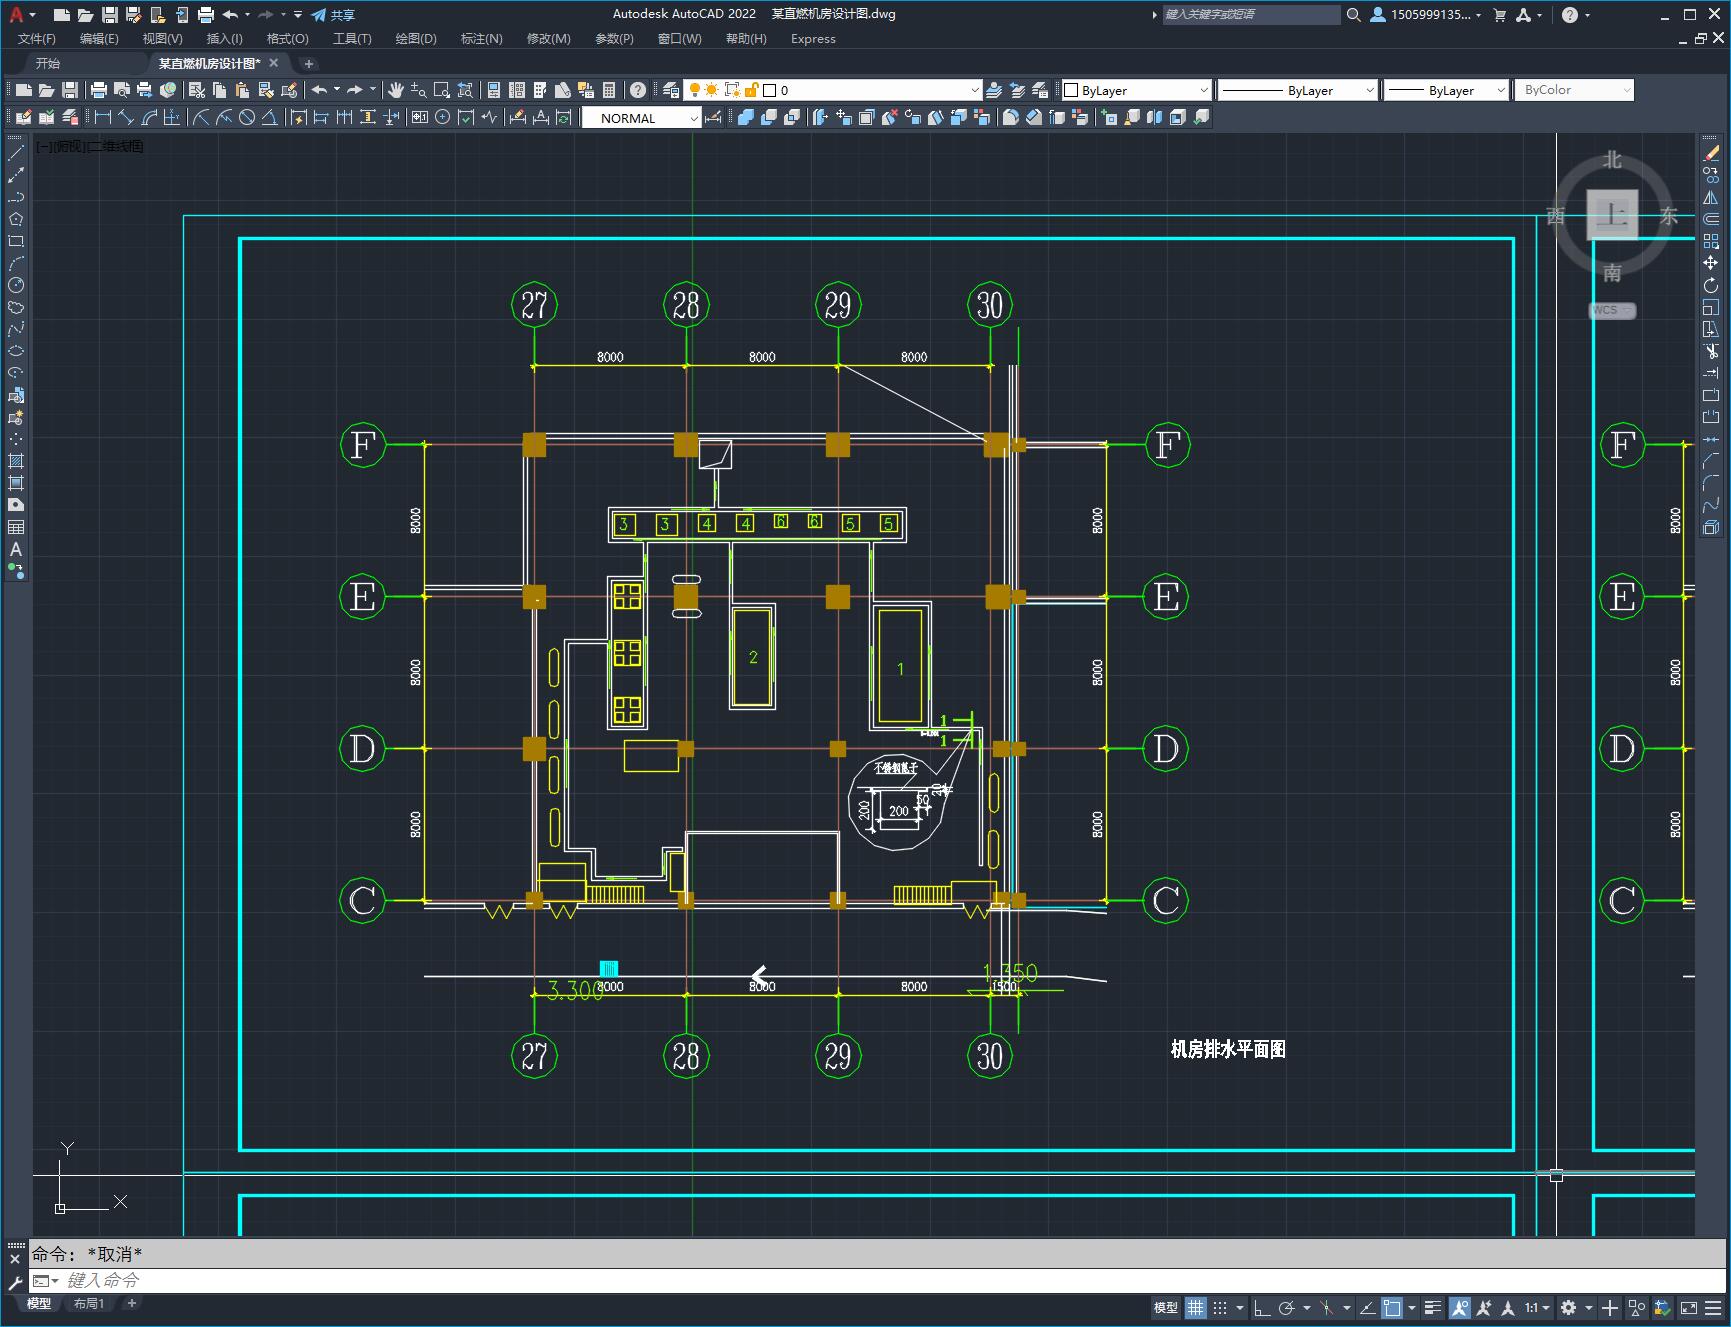This screenshot has height=1327, width=1731.
Task: Click the new drawing tab plus button
Action: (308, 63)
